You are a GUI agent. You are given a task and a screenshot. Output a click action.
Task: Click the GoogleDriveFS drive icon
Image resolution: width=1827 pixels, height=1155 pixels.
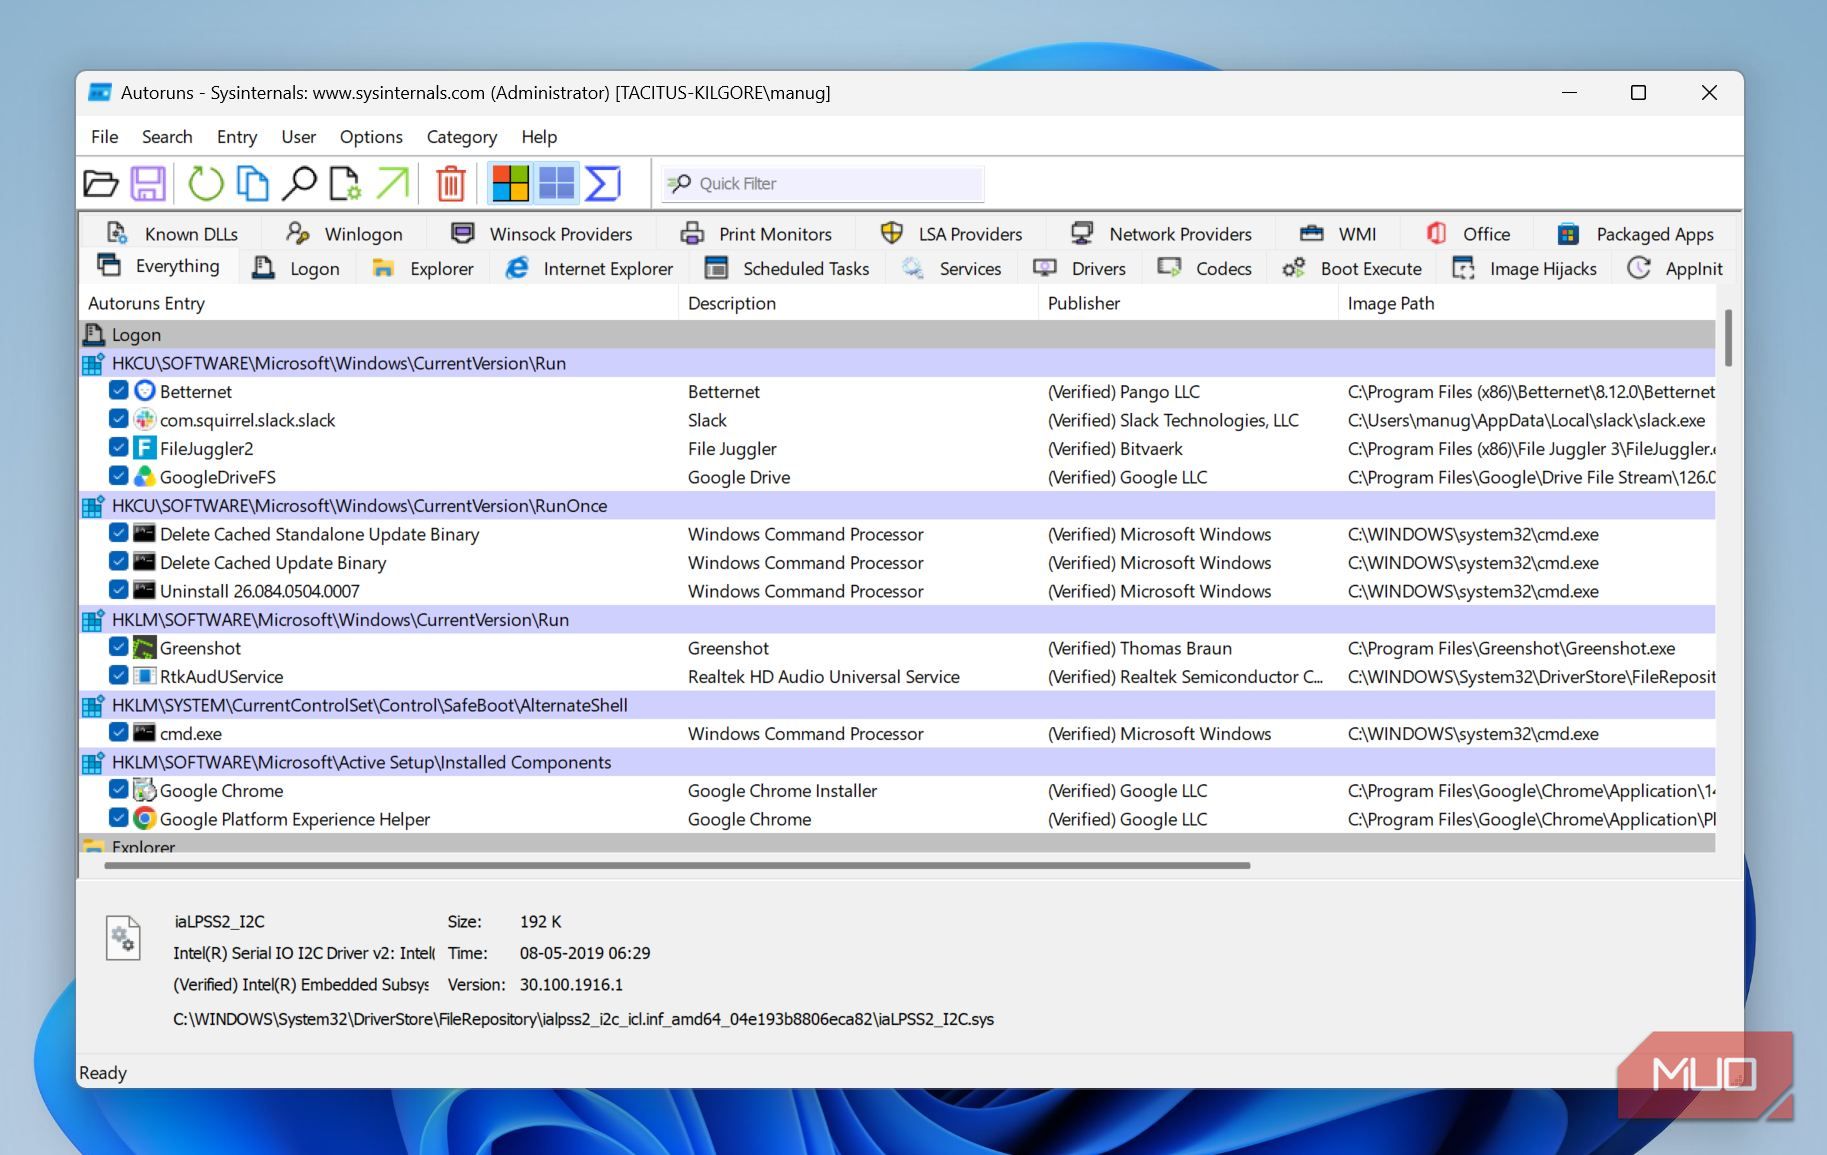(145, 477)
